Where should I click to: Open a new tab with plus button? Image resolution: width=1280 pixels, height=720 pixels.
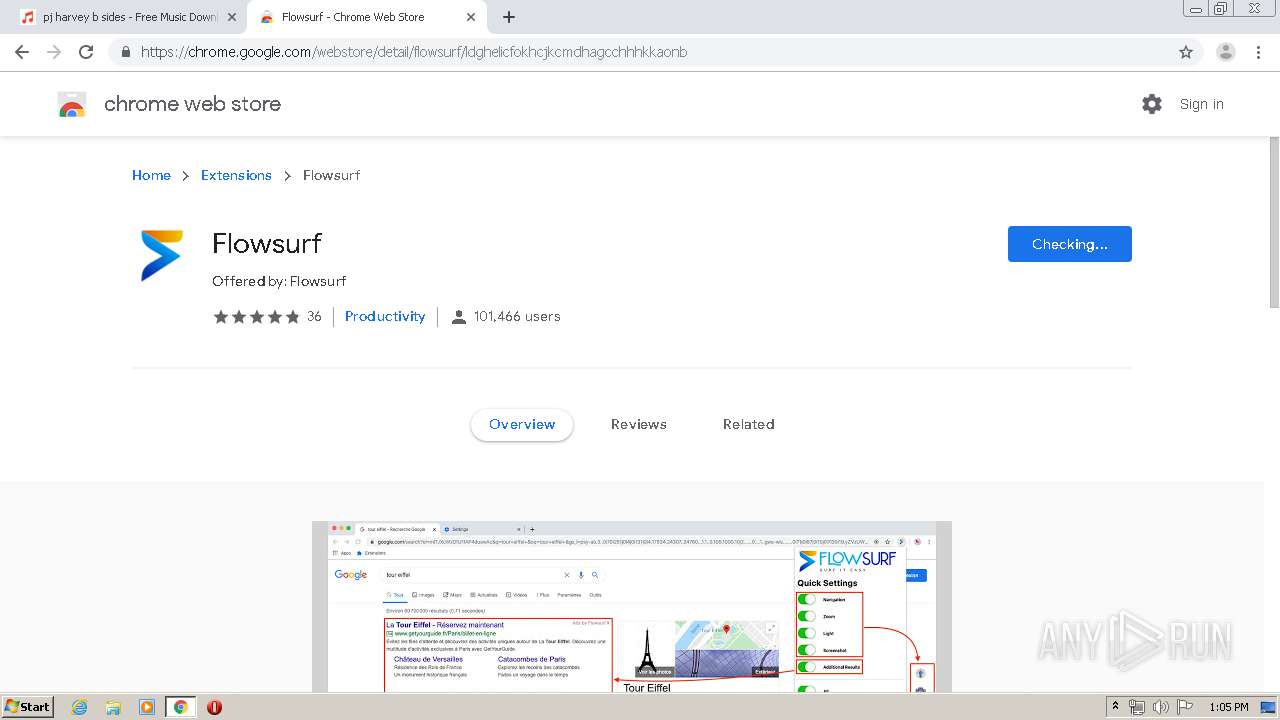509,17
